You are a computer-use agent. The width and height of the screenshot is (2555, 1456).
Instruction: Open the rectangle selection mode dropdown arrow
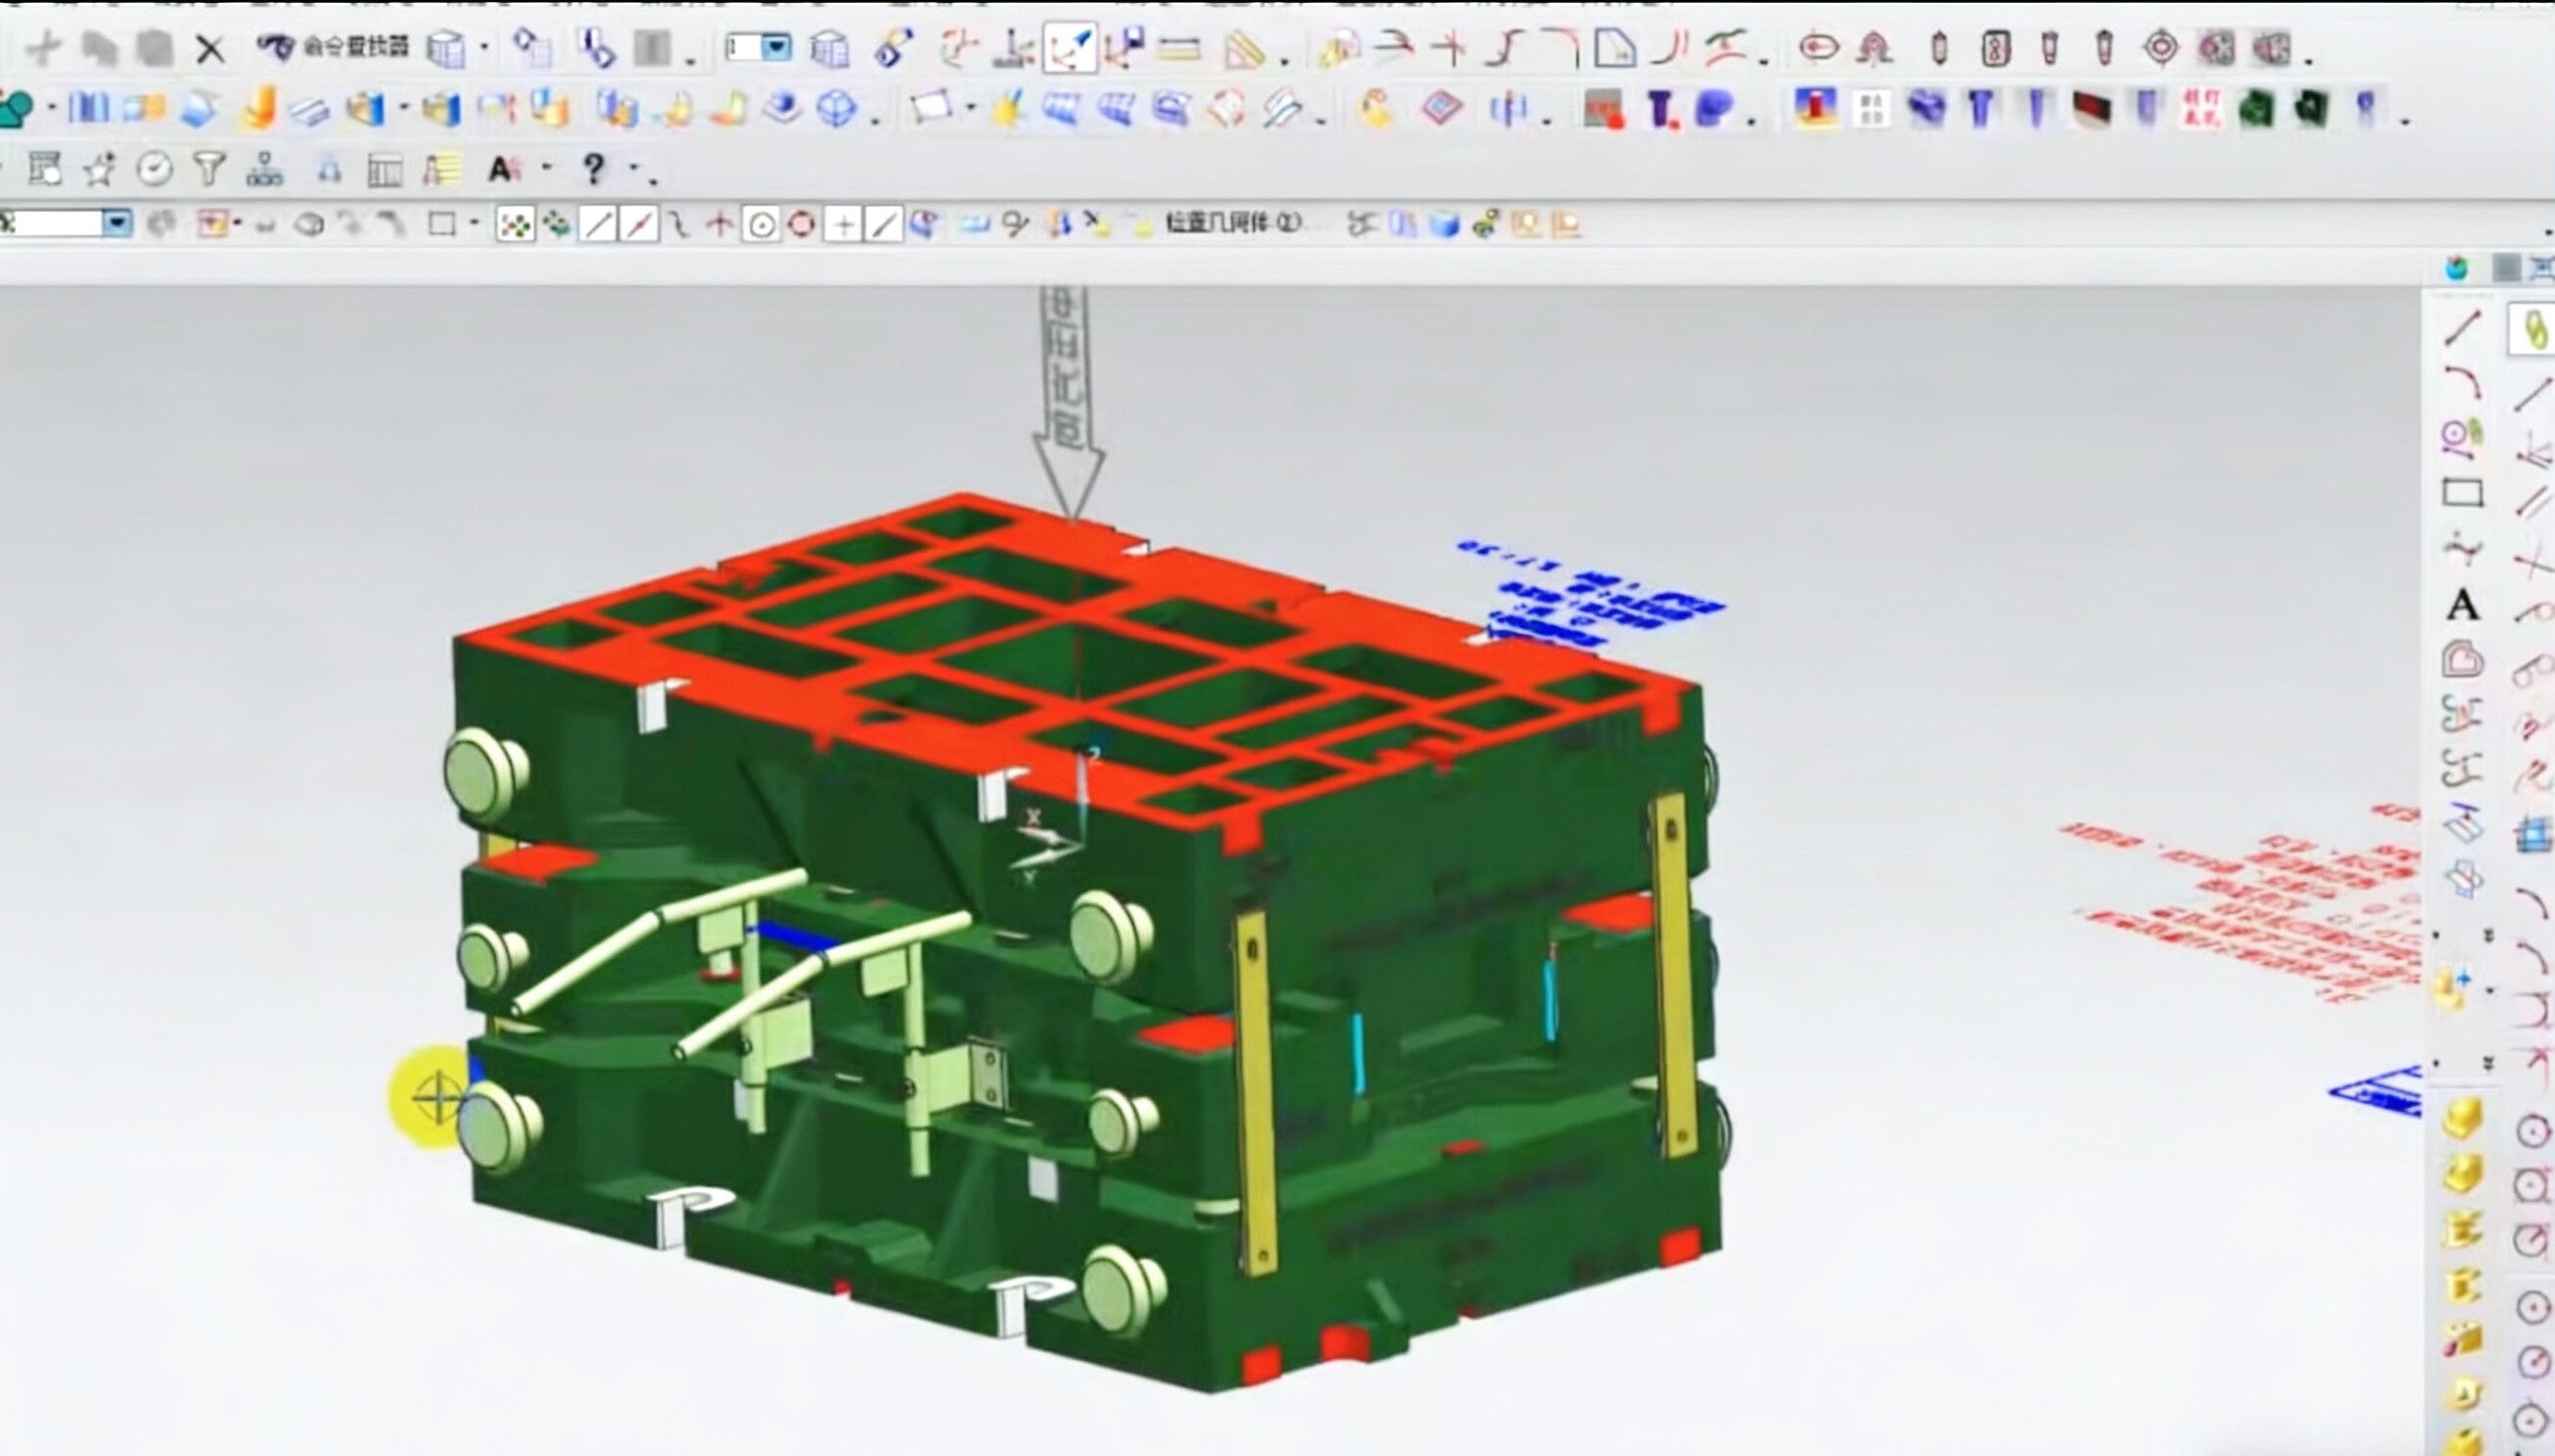[x=474, y=224]
